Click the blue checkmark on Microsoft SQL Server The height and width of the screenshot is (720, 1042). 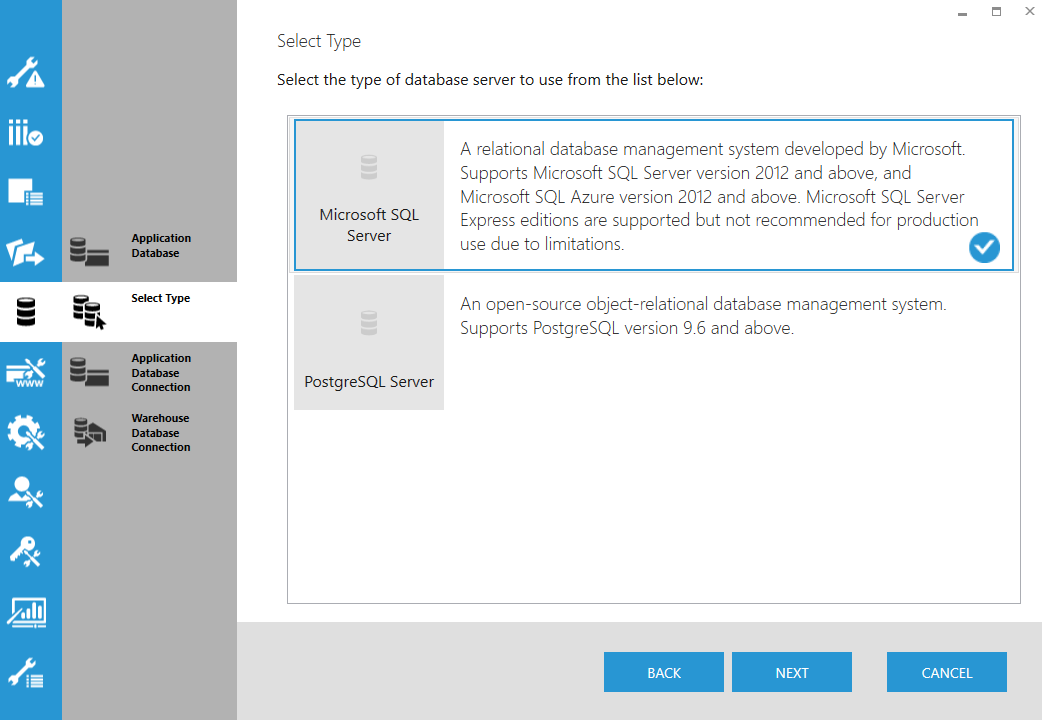point(984,247)
